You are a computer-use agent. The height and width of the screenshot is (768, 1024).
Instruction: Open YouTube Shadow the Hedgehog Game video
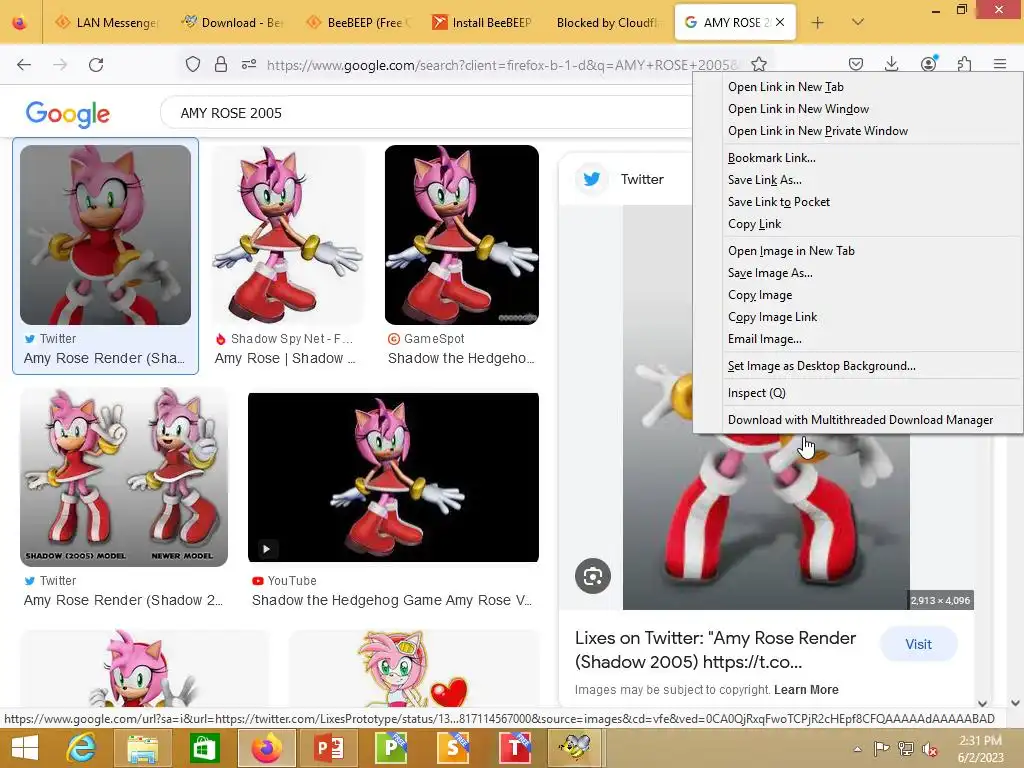point(393,477)
